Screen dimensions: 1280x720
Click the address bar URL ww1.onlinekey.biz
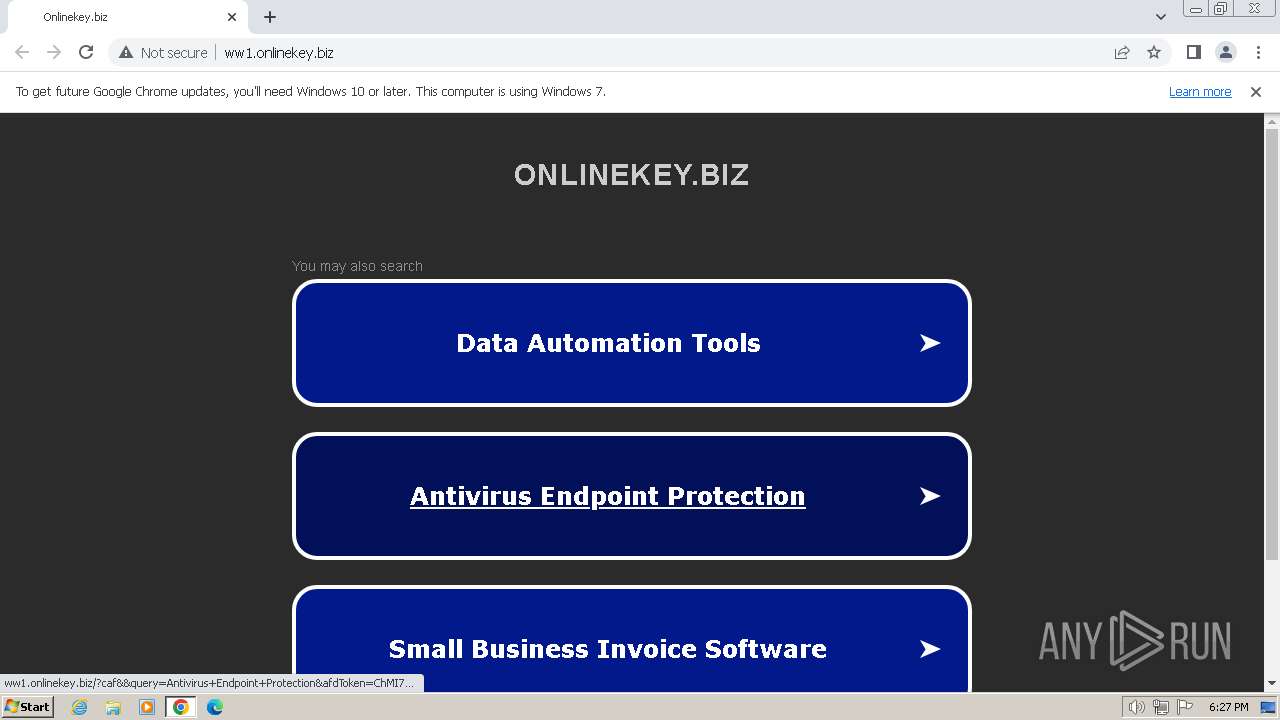(279, 52)
